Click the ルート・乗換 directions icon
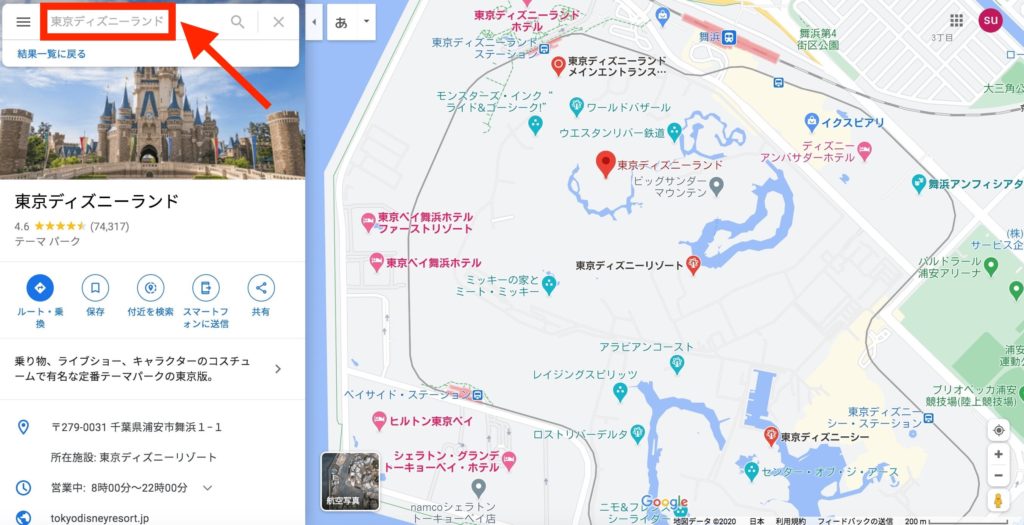This screenshot has width=1024, height=525. pyautogui.click(x=40, y=287)
